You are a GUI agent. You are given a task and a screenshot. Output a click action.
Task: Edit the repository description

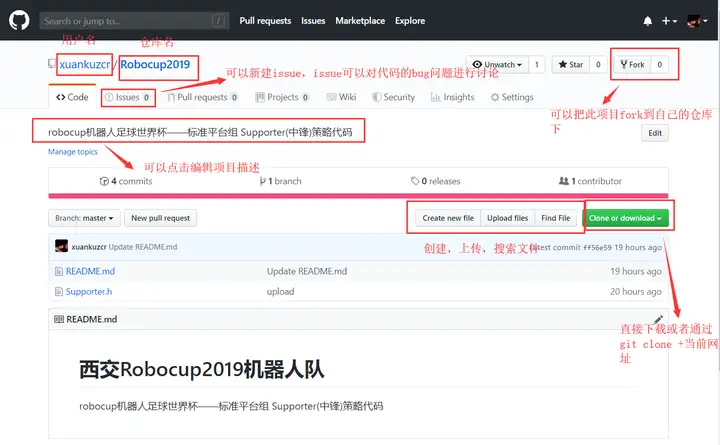coord(655,133)
